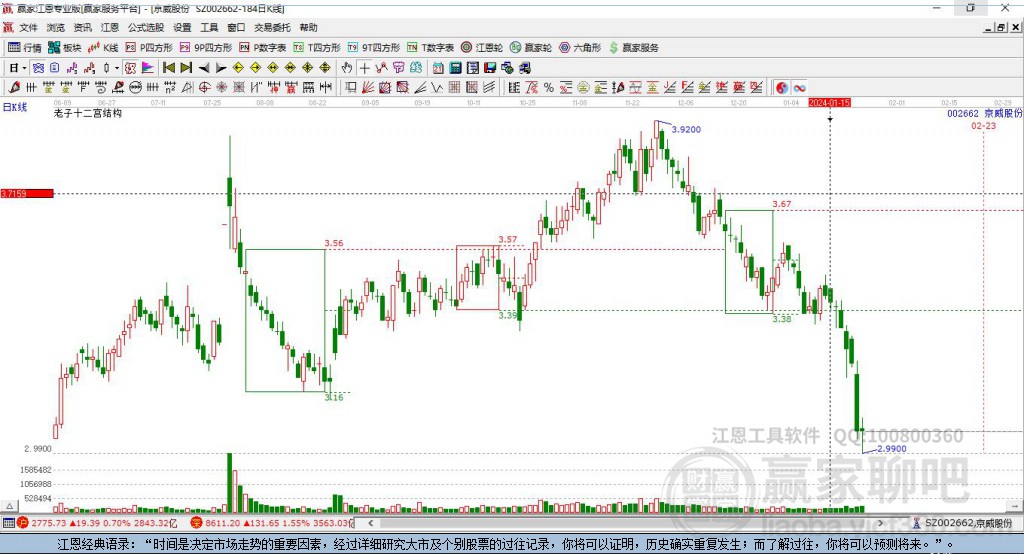The image size is (1024, 554).
Task: Open 赢家服务 with dollar icon
Action: click(633, 48)
